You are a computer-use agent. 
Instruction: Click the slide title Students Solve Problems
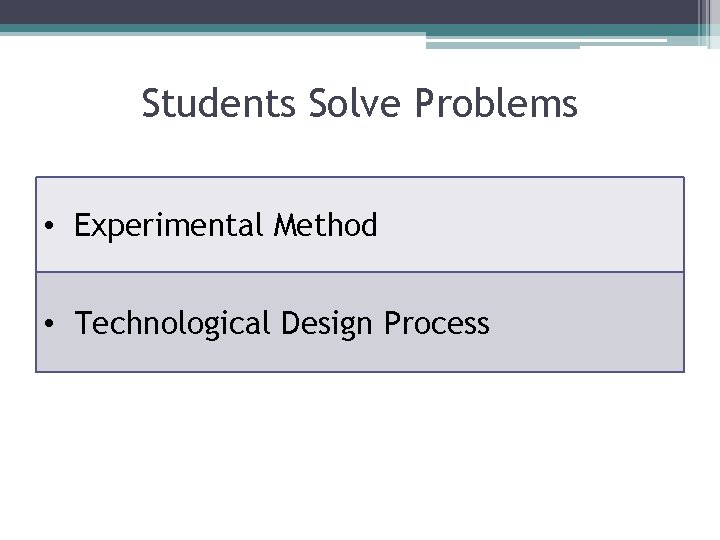pos(359,103)
